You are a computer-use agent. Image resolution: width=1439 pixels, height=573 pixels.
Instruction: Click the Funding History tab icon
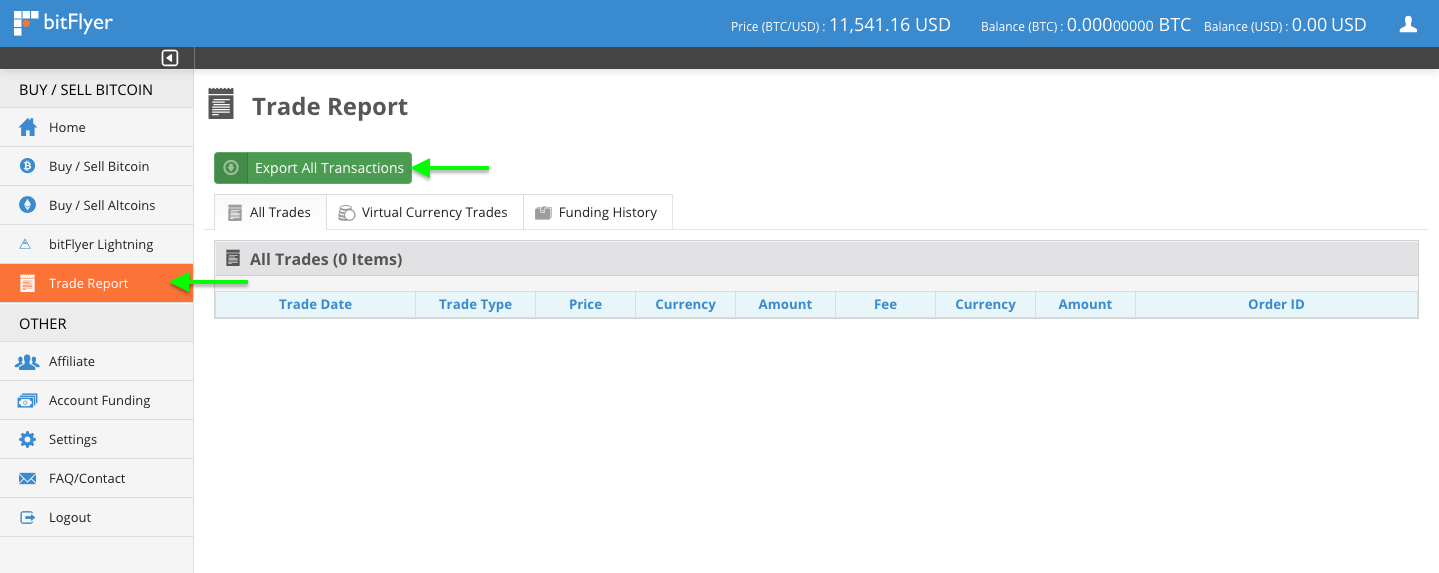pos(543,212)
